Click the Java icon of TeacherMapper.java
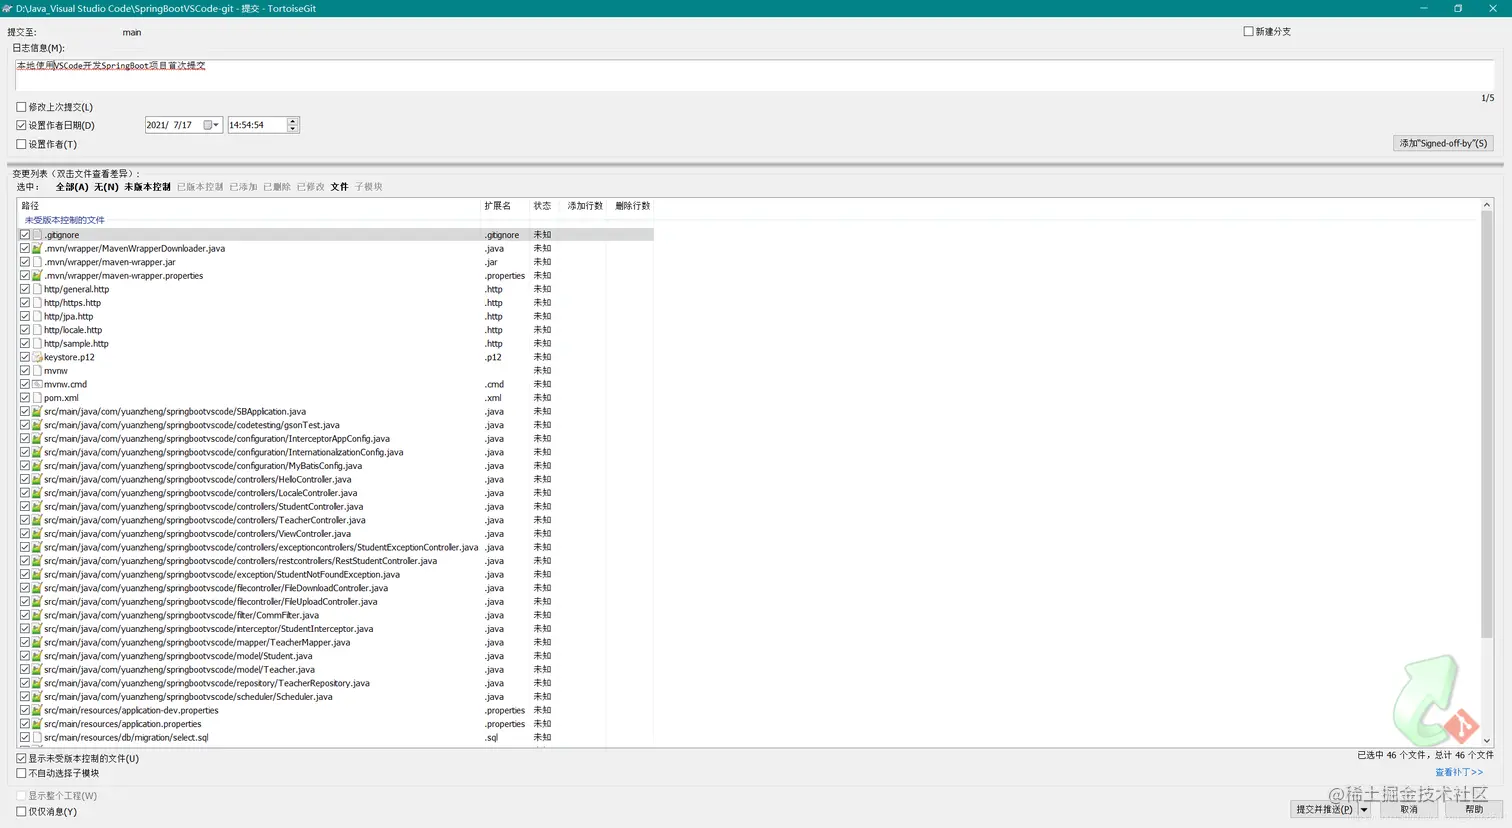 coord(37,642)
